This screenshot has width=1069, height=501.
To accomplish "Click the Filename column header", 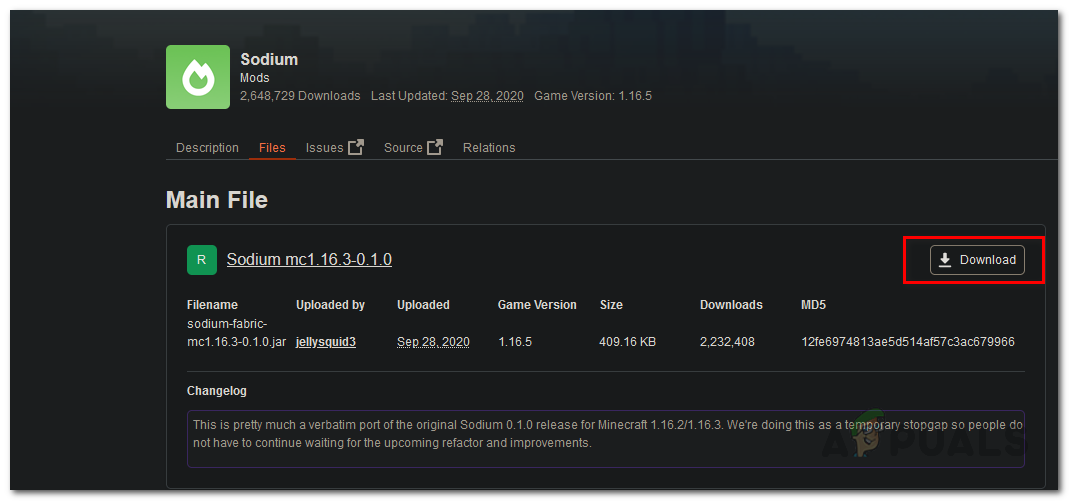I will (x=212, y=305).
